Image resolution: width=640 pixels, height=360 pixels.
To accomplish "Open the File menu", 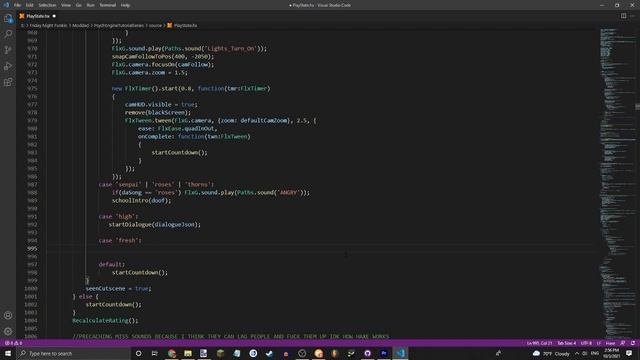I will pos(17,5).
